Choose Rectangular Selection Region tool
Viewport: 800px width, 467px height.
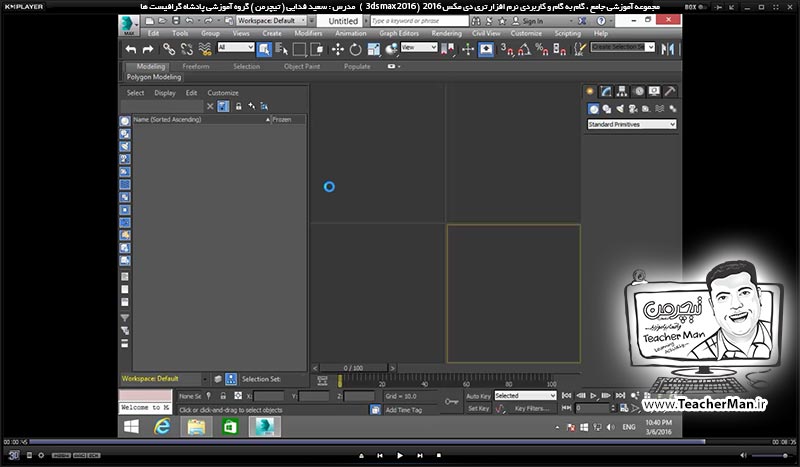(299, 49)
